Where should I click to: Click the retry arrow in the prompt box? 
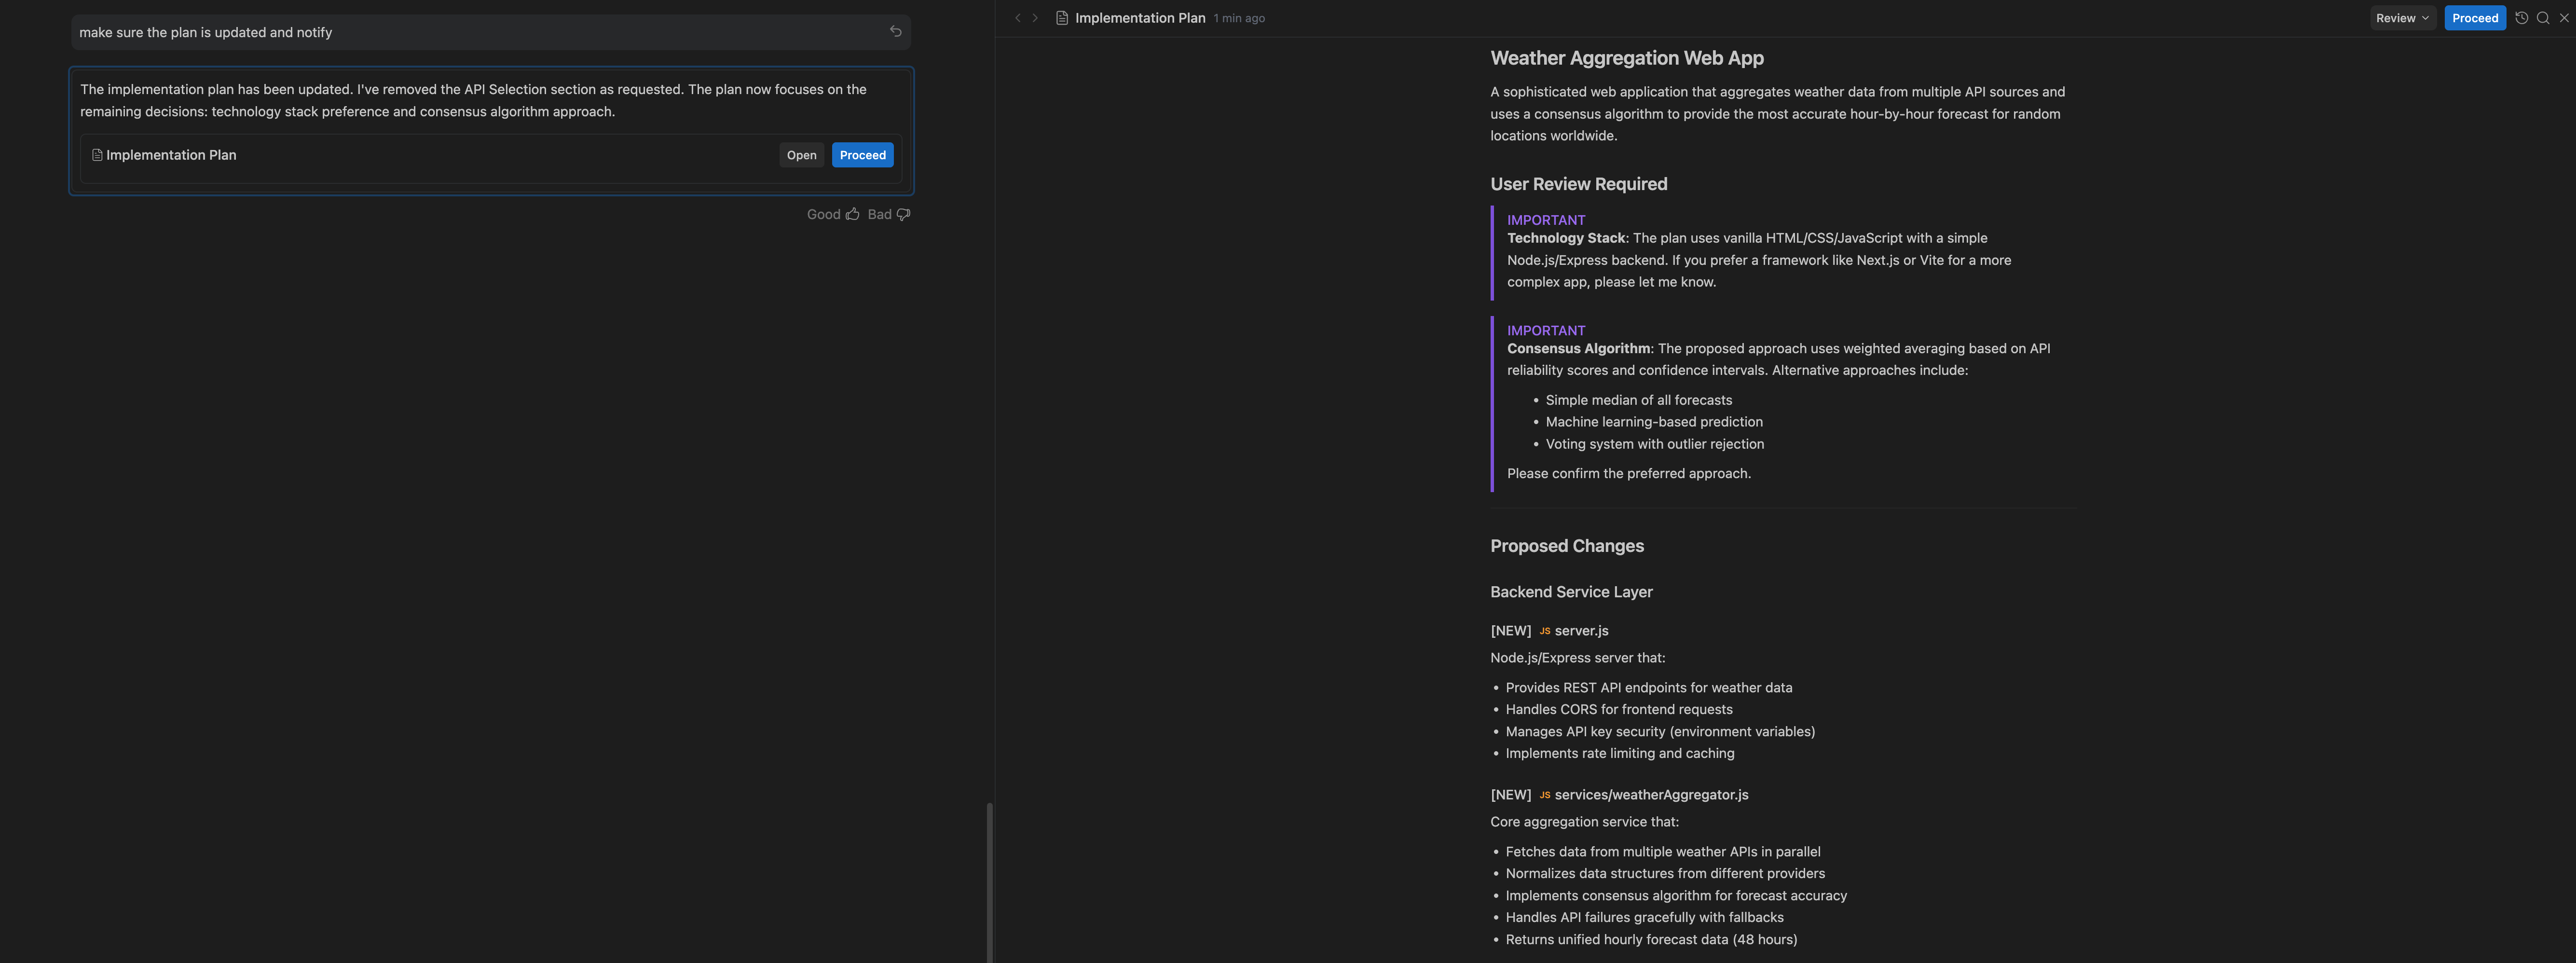896,31
